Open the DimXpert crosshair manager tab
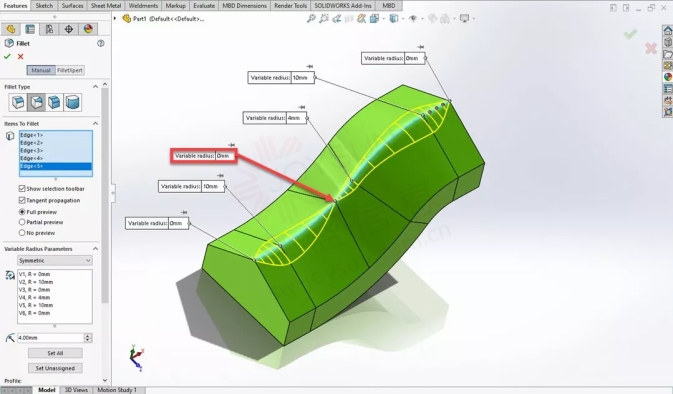Viewport: 673px width, 394px height. (69, 29)
